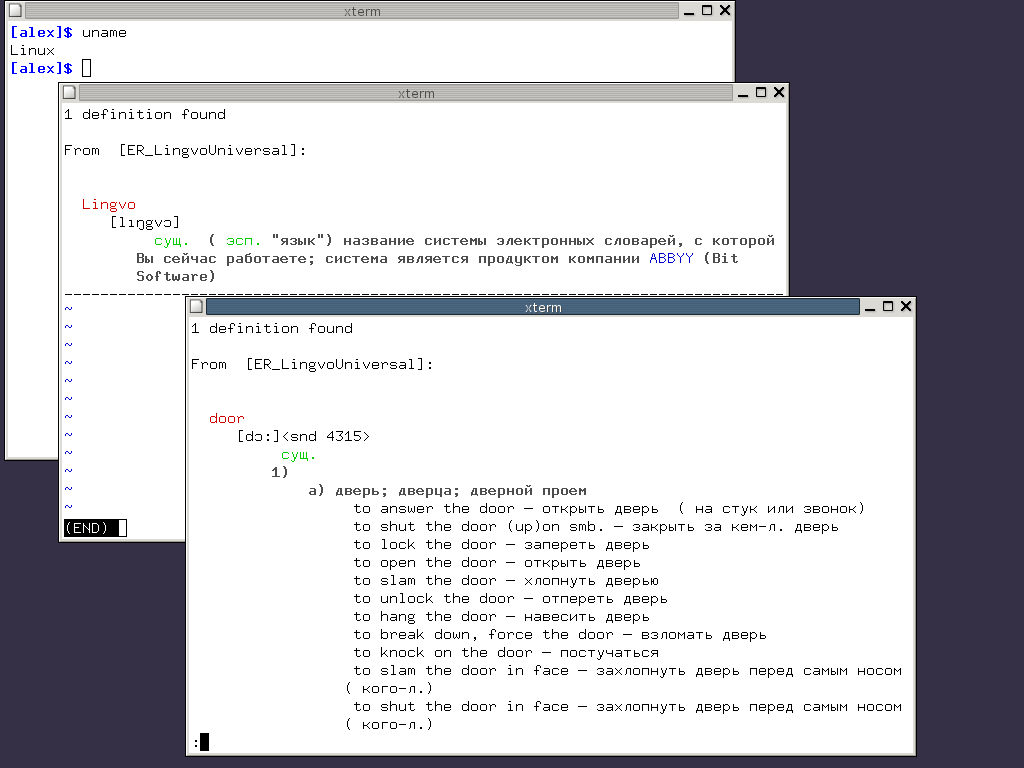
Task: Maximize the xterm window with the Lingvo definition
Action: tap(761, 93)
